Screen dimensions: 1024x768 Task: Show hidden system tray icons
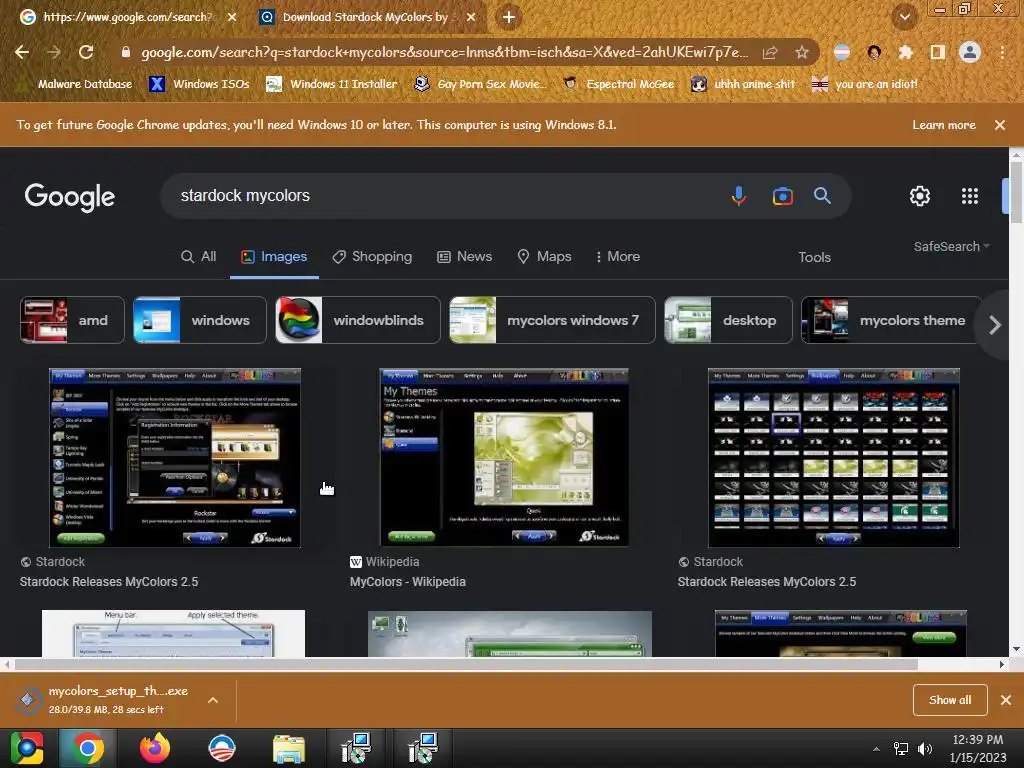click(876, 749)
